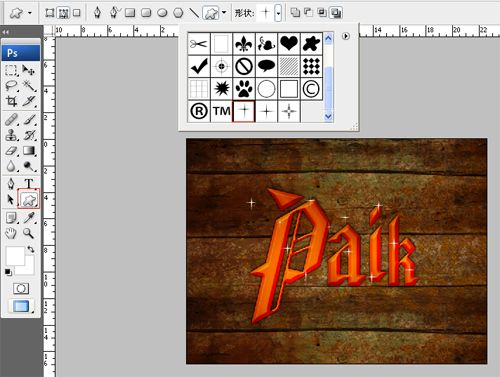
Task: Choose the Ellipse tool in options bar
Action: (x=162, y=13)
